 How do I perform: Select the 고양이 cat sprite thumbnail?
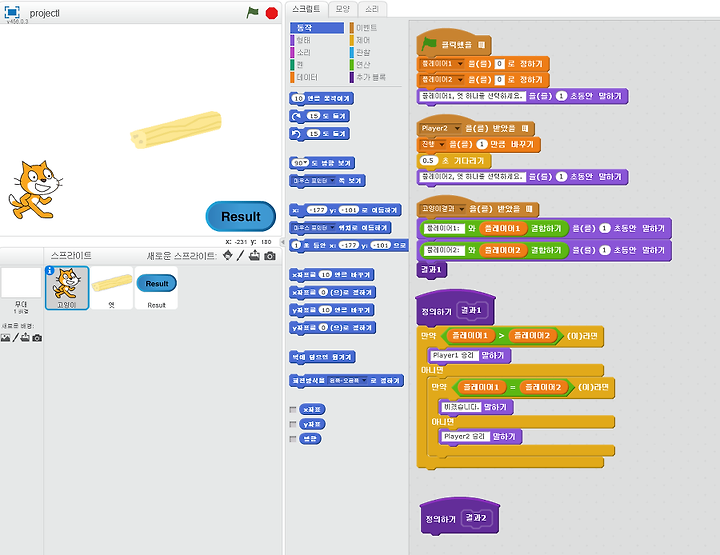(67, 288)
